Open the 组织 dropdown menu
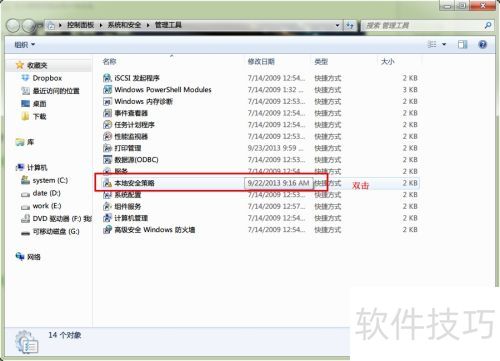 (x=25, y=44)
